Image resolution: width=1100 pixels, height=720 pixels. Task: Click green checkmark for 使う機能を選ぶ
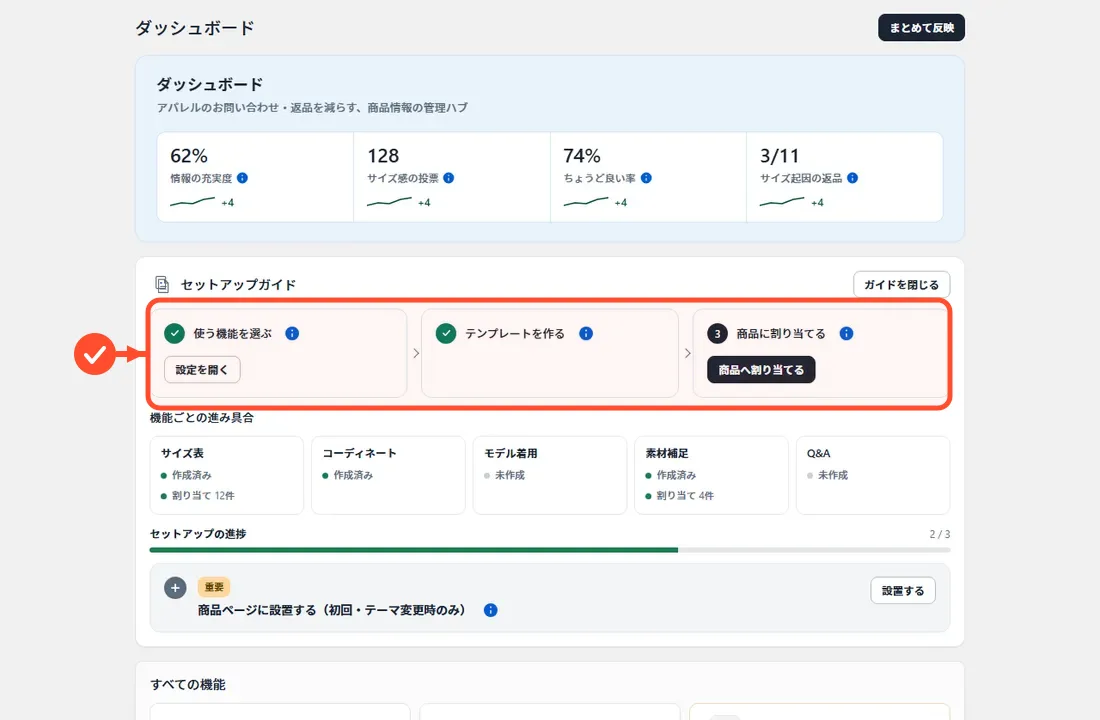(x=175, y=333)
